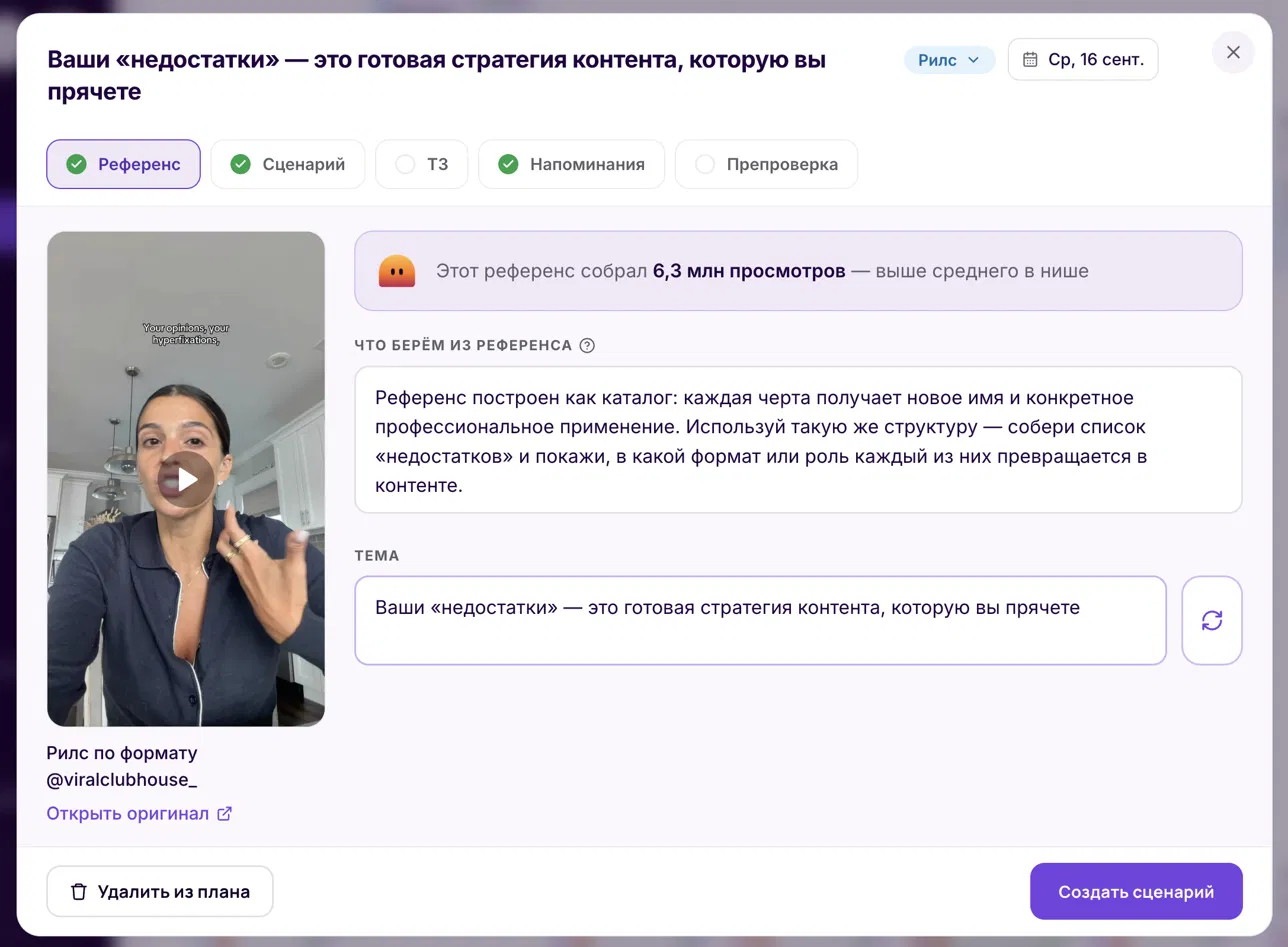Image resolution: width=1288 pixels, height=947 pixels.
Task: Click the ЧТО БЕРЁМ ИЗ РЕФЕРЕНСА label
Action: (463, 345)
